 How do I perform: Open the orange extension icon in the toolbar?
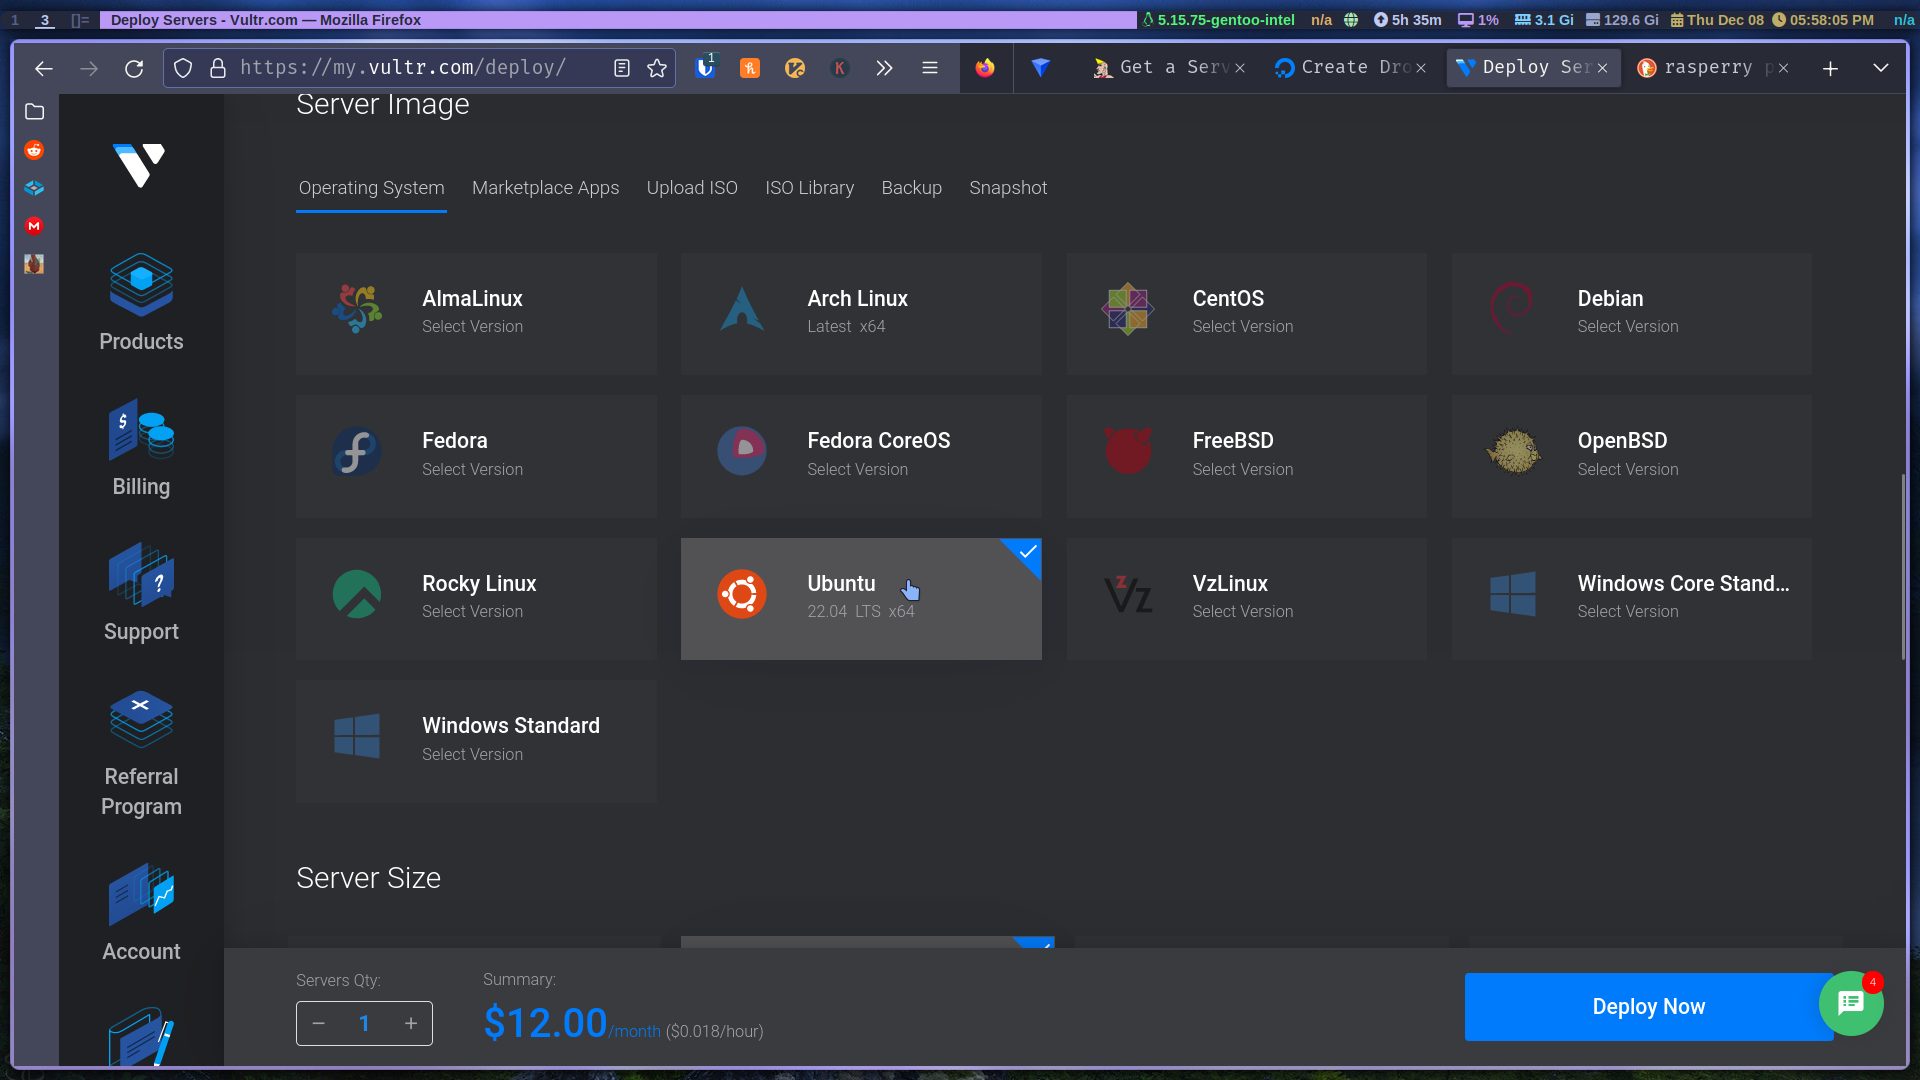tap(750, 68)
